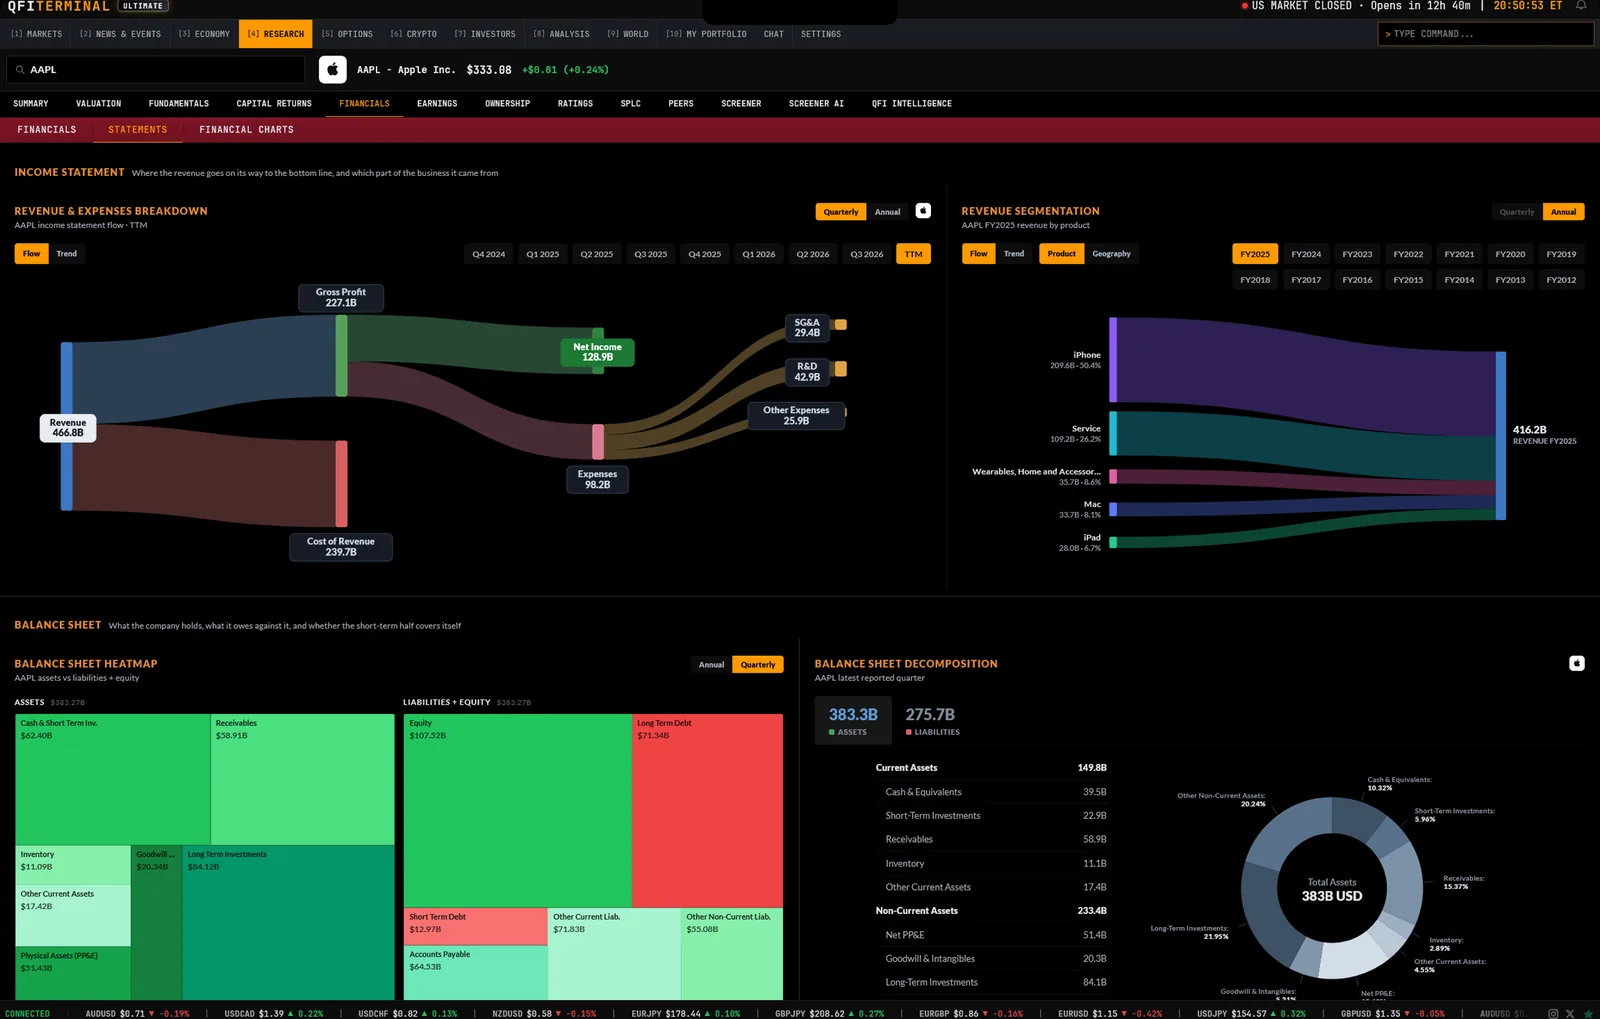Select Flow view in Revenue & Expenses Breakdown
Viewport: 1600px width, 1019px height.
(32, 254)
